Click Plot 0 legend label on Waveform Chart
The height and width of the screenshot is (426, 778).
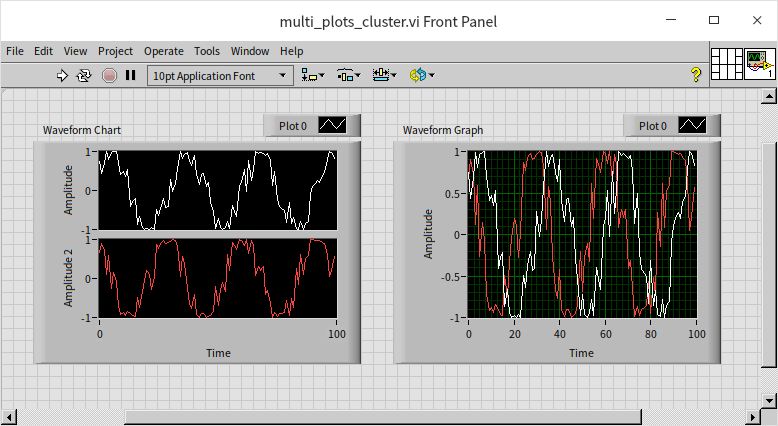(x=293, y=126)
